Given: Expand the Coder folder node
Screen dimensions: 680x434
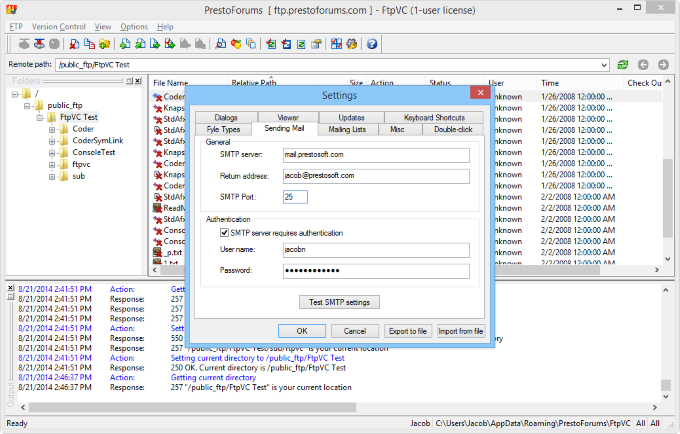Looking at the screenshot, I should 52,129.
